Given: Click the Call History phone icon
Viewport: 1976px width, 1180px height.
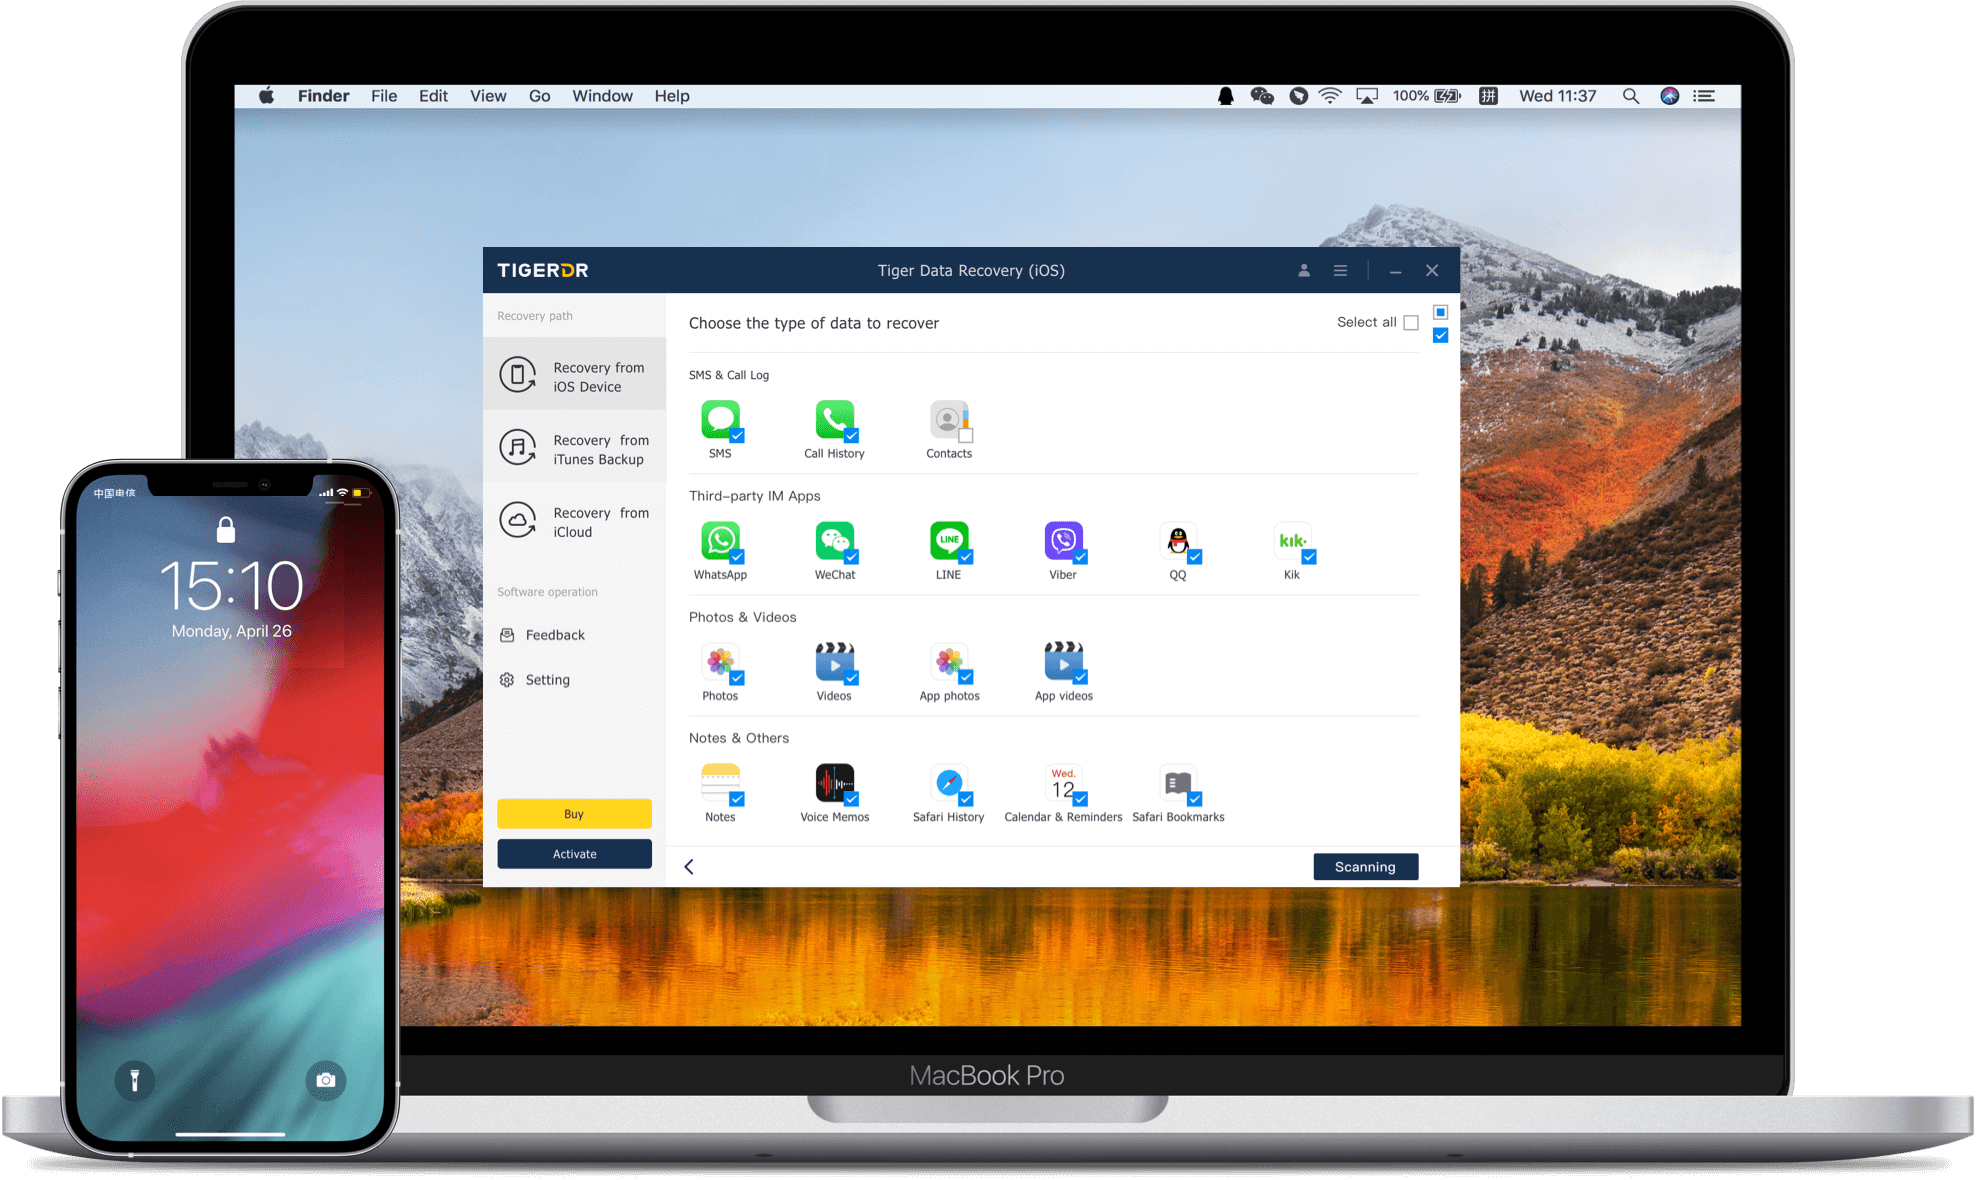Looking at the screenshot, I should tap(834, 420).
